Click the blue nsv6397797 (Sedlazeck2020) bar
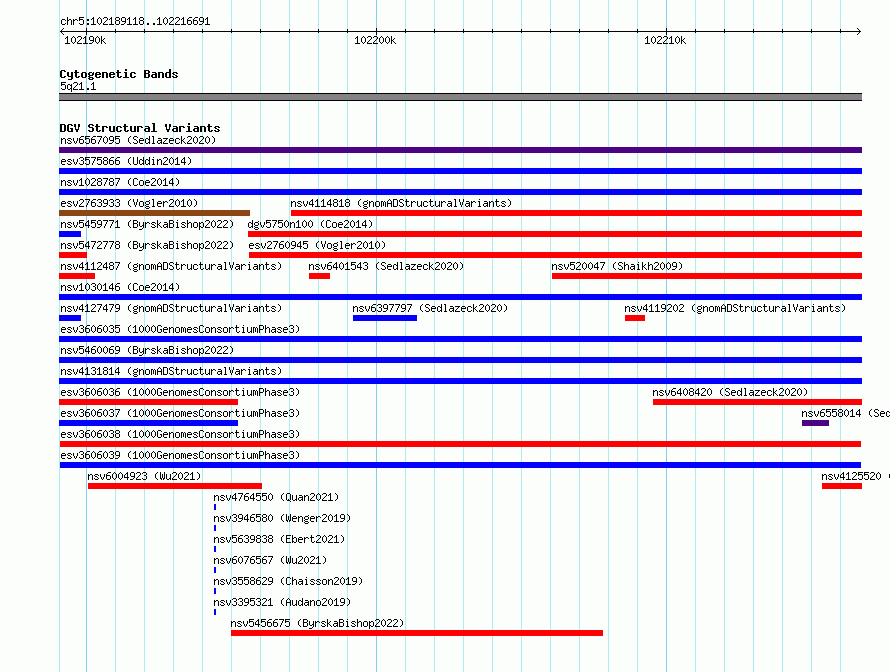Screen dimensions: 890x672 385,318
